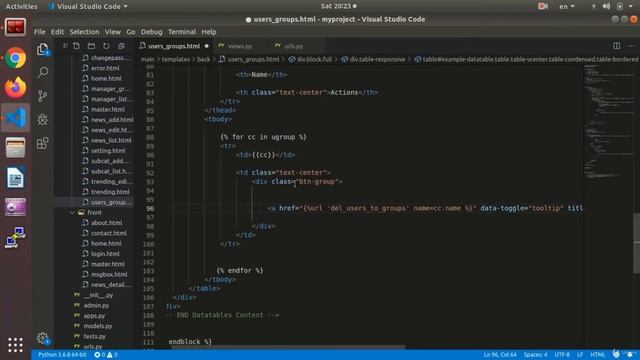Change encoding via UTF-8 status item
Screen dimensions: 640x360
point(562,355)
